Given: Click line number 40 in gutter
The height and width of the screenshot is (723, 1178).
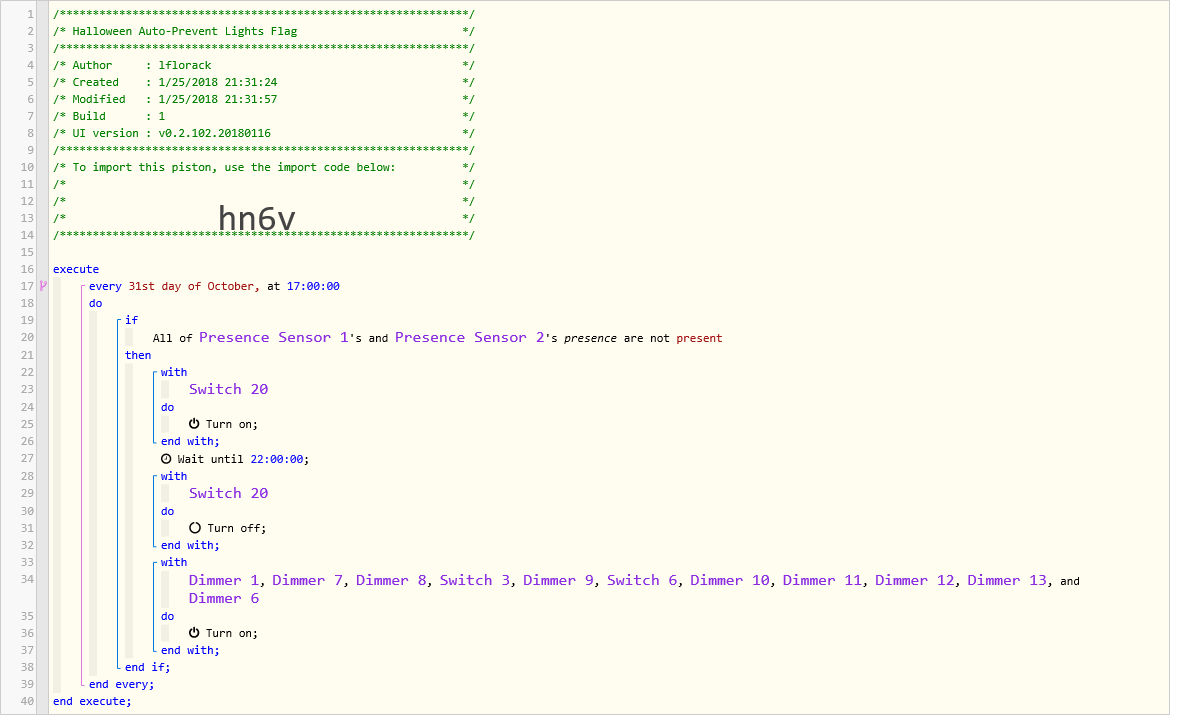Looking at the screenshot, I should [27, 703].
